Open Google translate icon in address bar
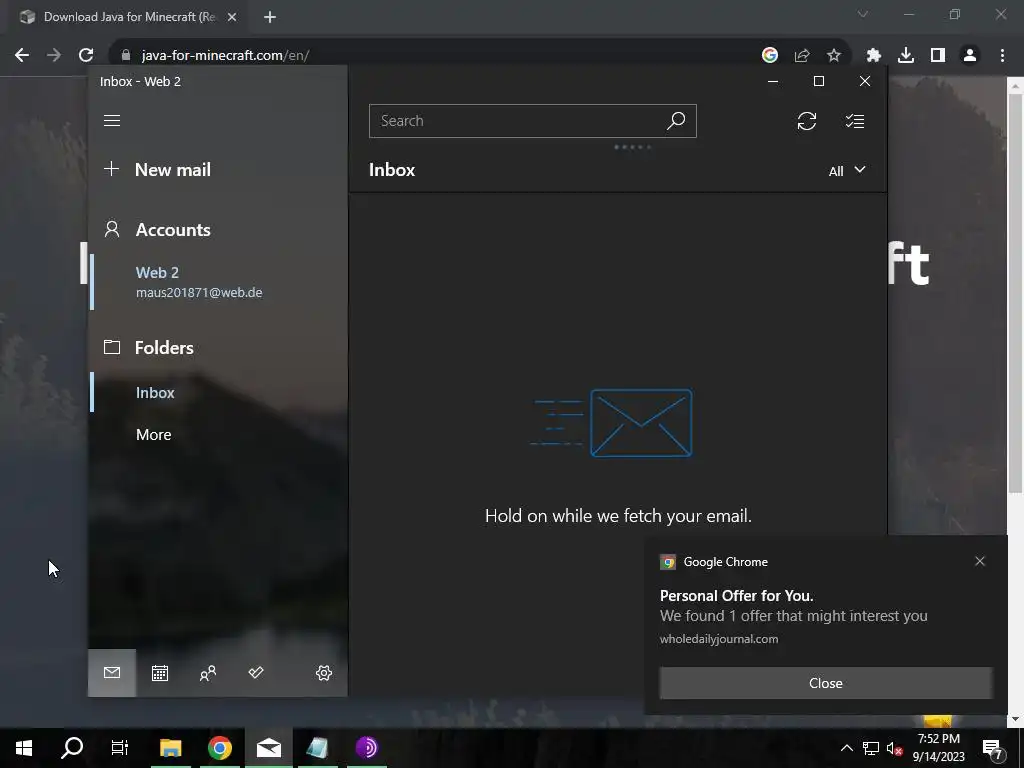The image size is (1024, 768). coord(770,56)
